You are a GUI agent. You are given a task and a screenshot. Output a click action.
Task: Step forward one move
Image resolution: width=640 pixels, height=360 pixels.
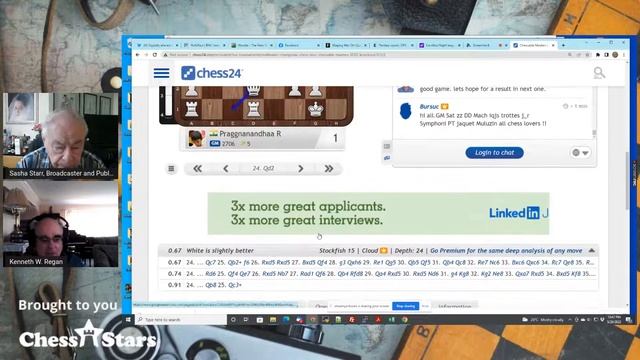tap(300, 169)
